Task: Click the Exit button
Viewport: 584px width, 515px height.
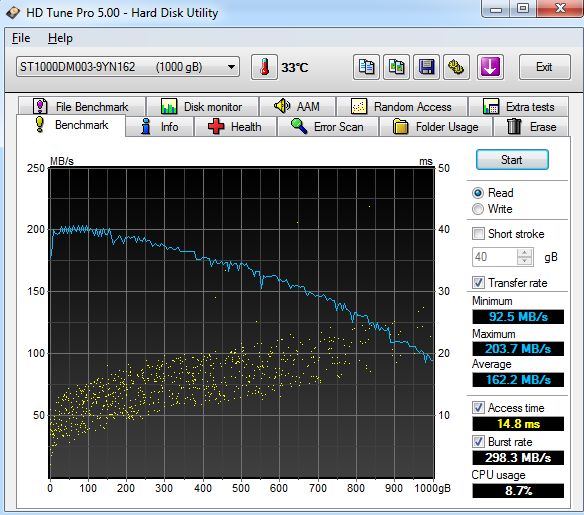Action: (x=545, y=67)
